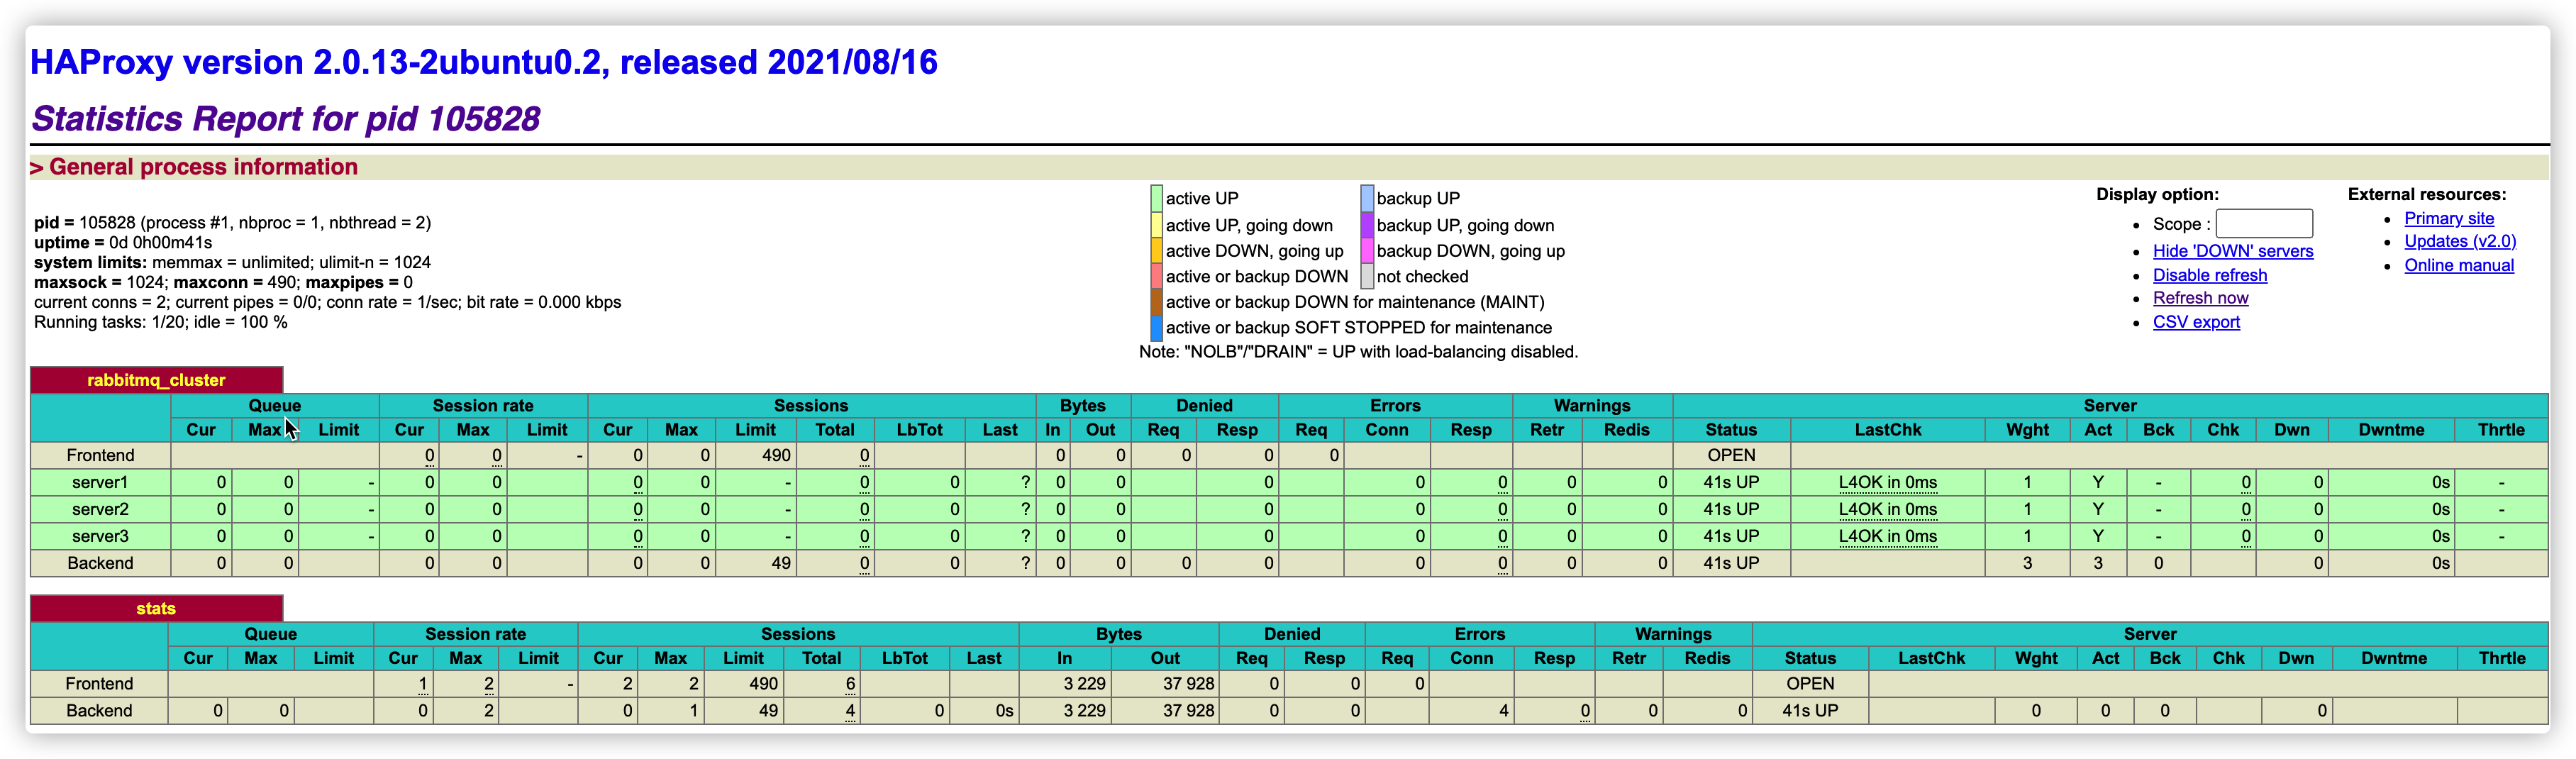This screenshot has width=2576, height=759.
Task: Open the Online manual link
Action: [x=2459, y=265]
